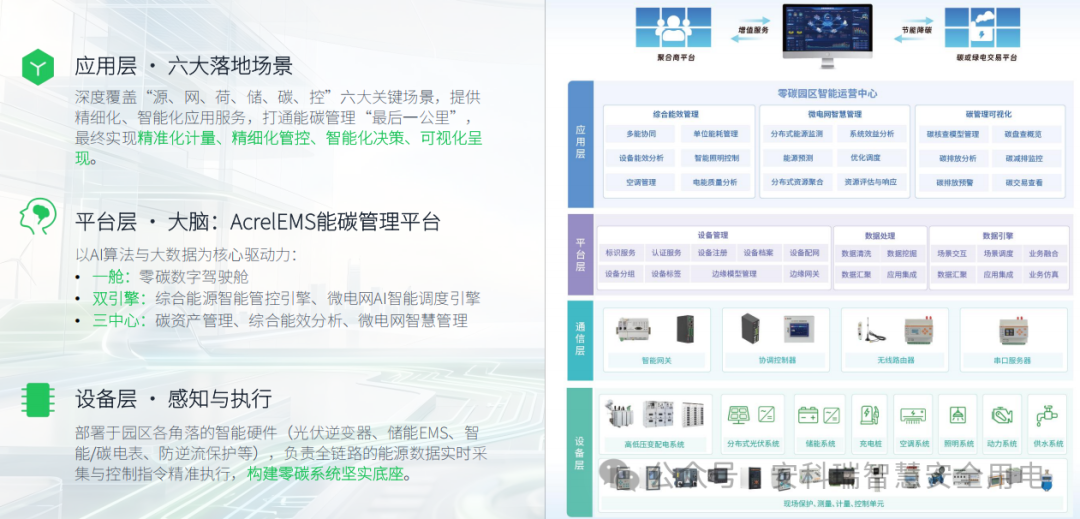Click the inverter icon in 分布式光伏系统 box

(x=766, y=414)
